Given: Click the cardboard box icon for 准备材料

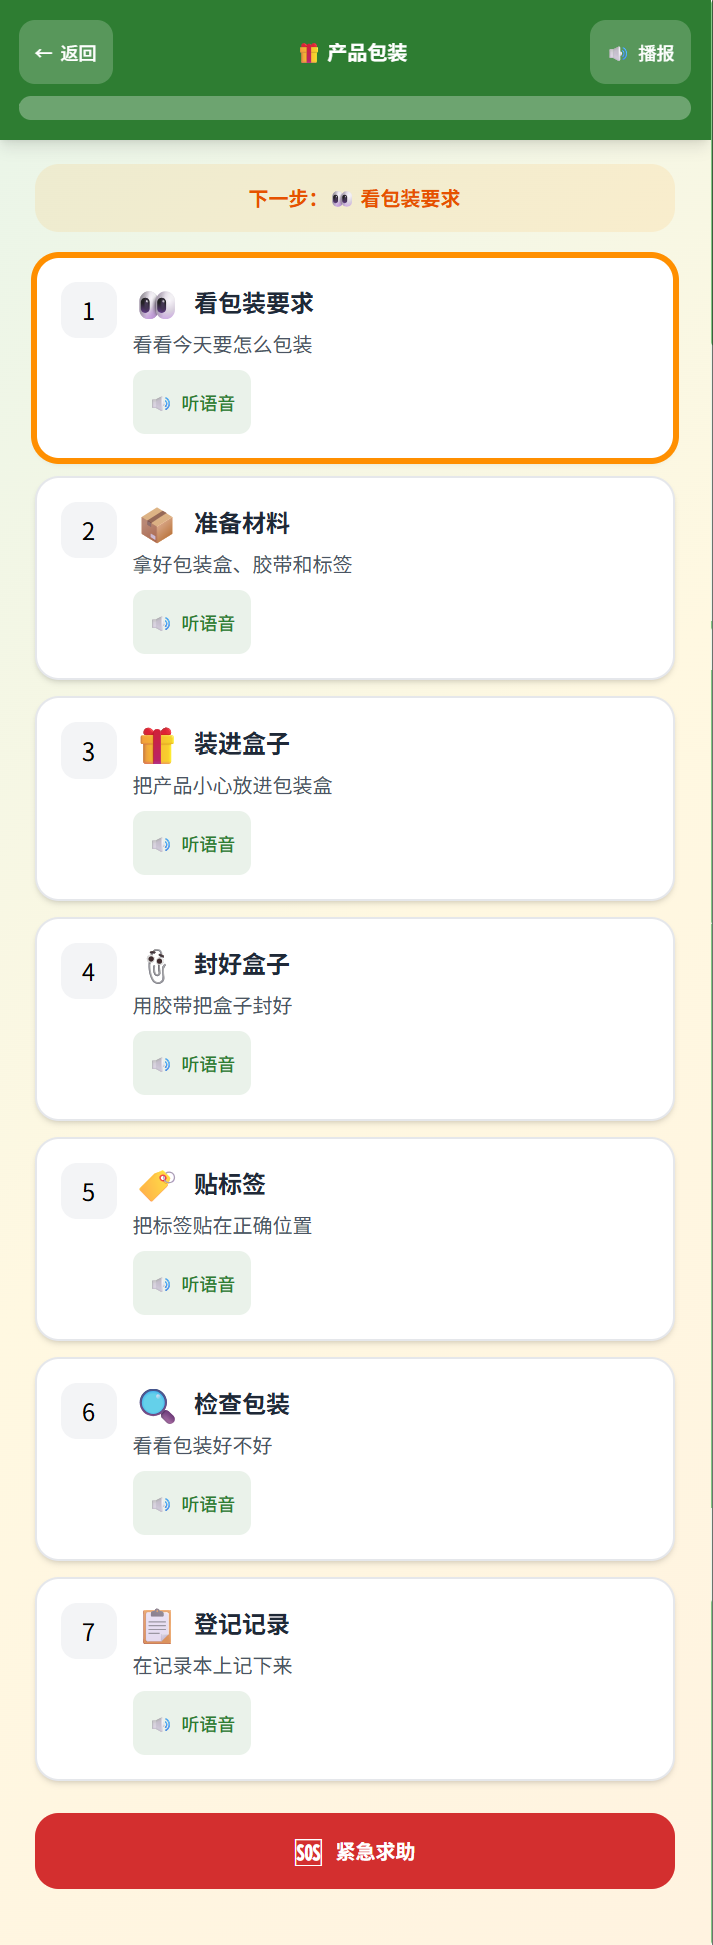Looking at the screenshot, I should [x=157, y=524].
